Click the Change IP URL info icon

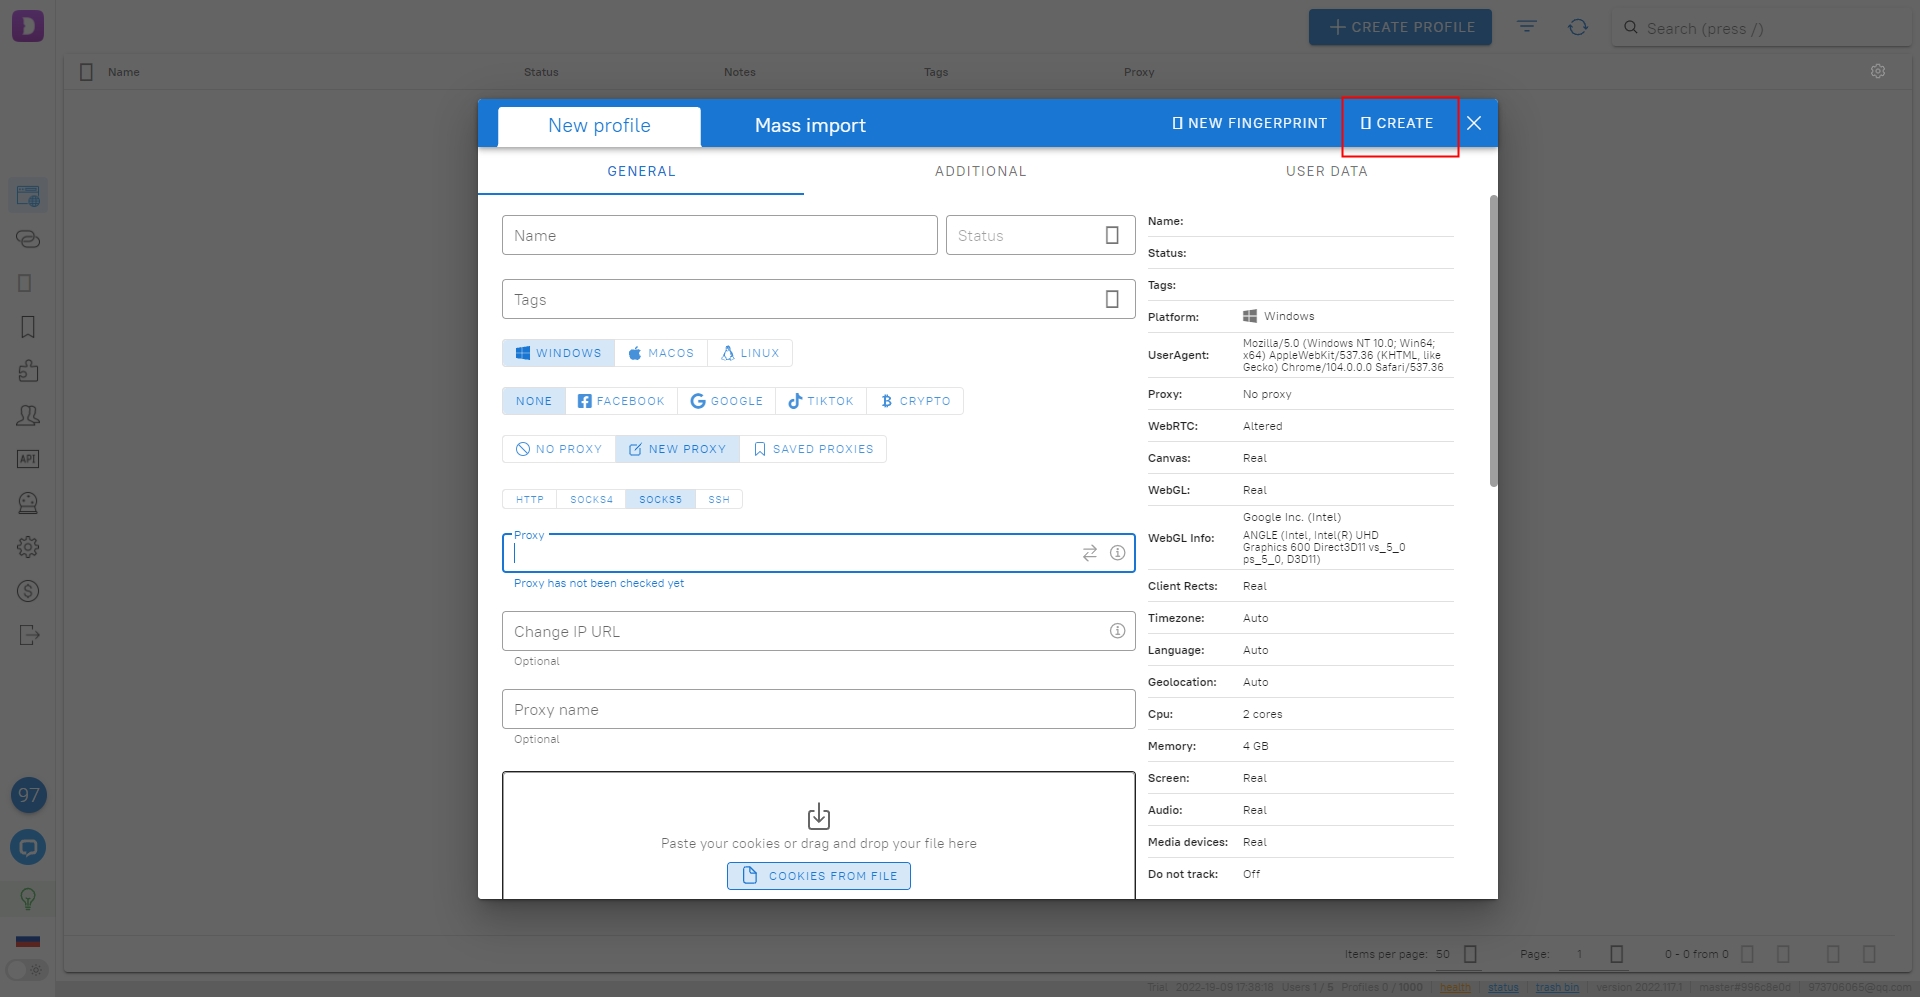(1117, 631)
